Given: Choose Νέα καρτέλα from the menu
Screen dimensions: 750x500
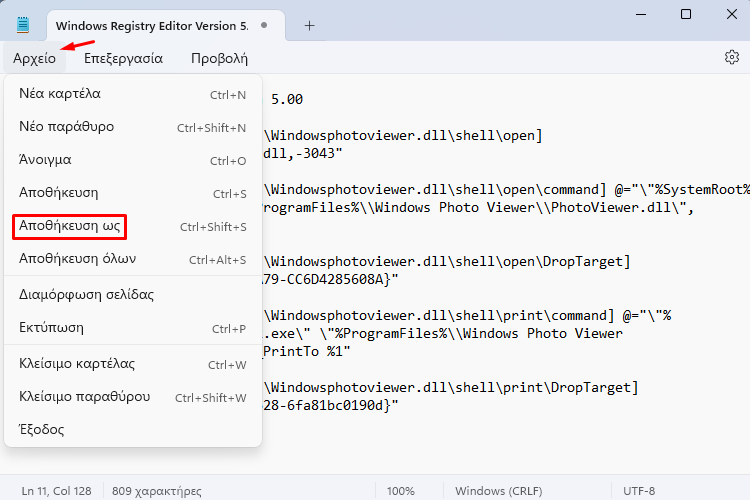Looking at the screenshot, I should pyautogui.click(x=132, y=94).
